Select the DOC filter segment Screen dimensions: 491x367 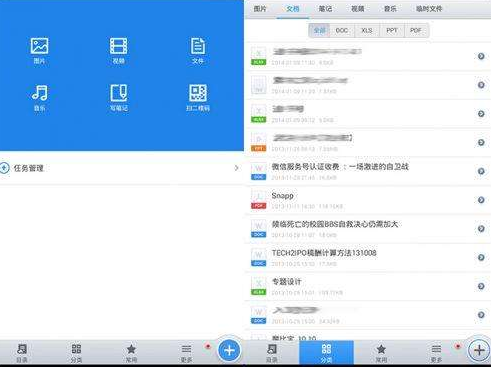pos(342,30)
